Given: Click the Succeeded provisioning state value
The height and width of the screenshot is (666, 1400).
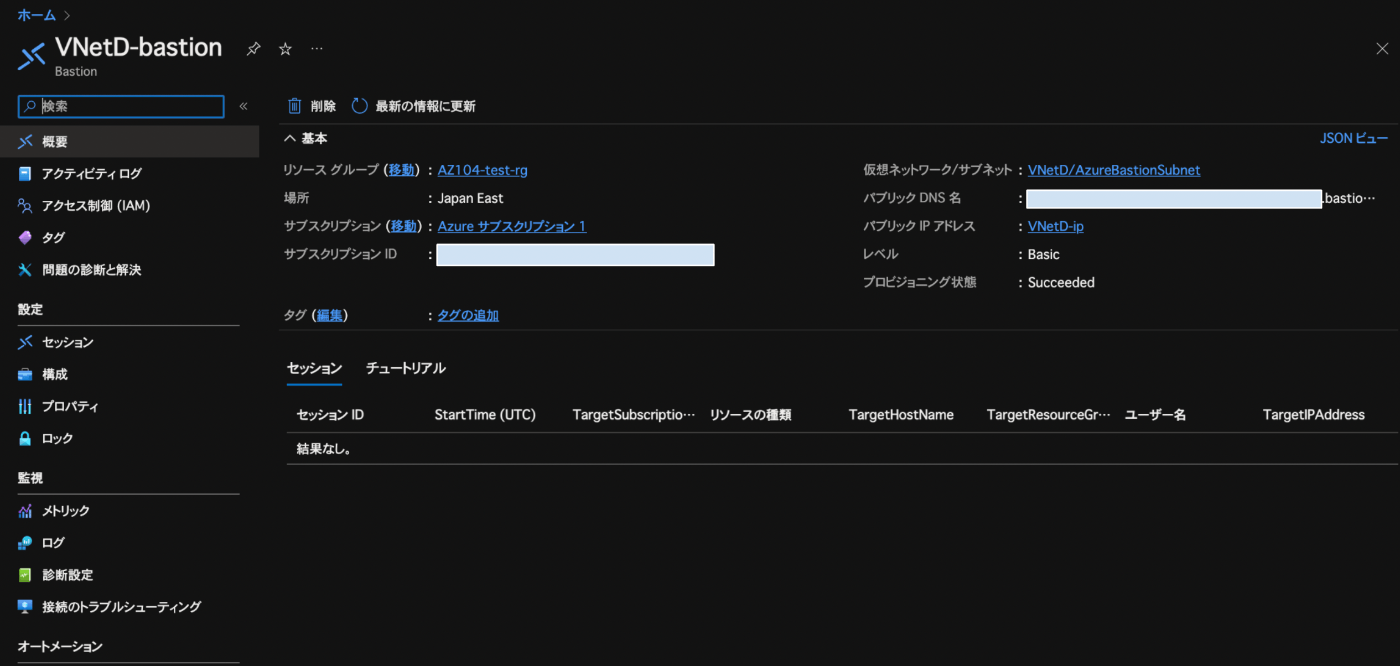Looking at the screenshot, I should coord(1061,282).
